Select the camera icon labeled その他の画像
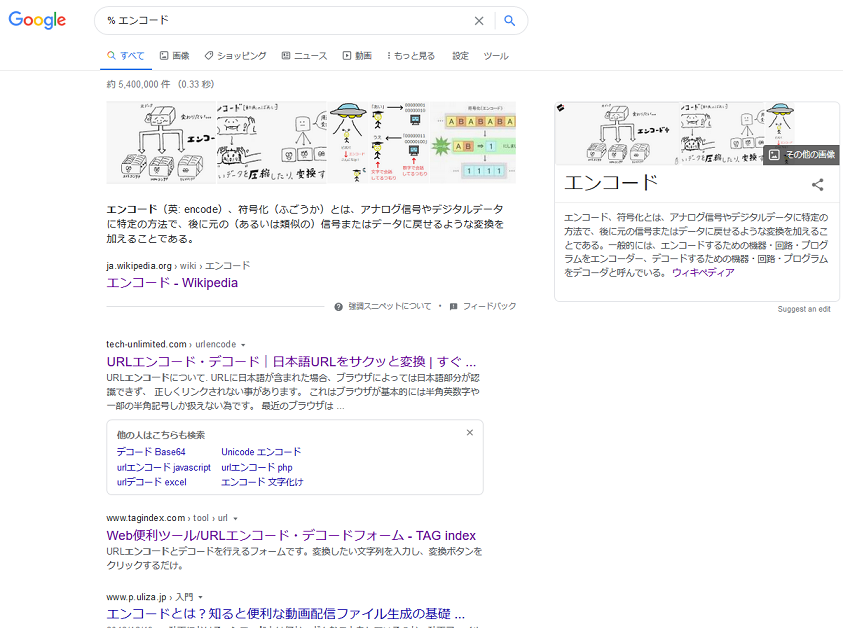 (775, 154)
